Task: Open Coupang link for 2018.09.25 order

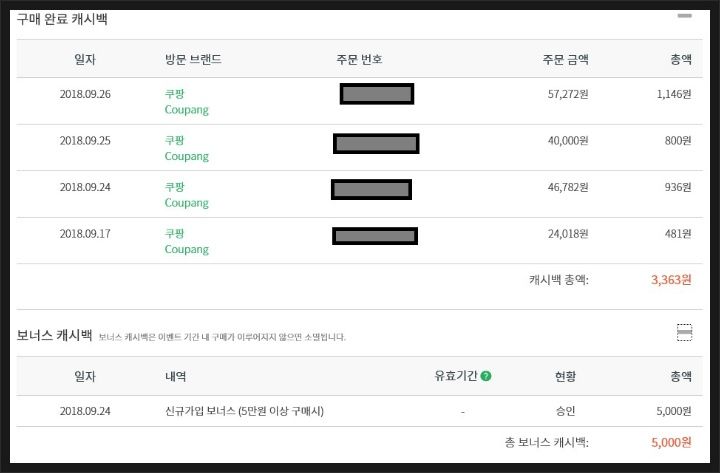Action: (186, 156)
